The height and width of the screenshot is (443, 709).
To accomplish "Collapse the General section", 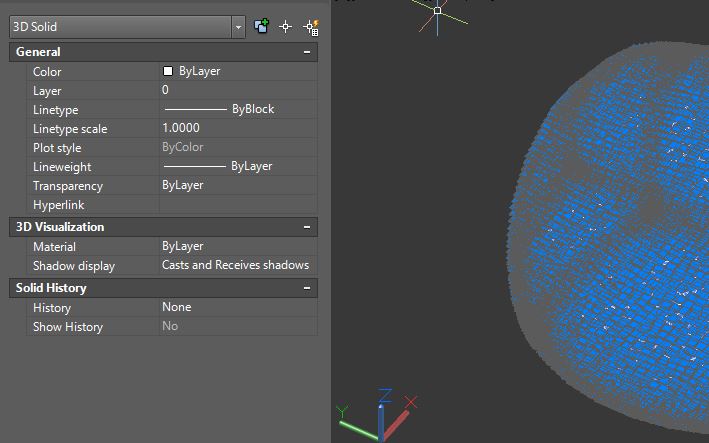I will (307, 52).
